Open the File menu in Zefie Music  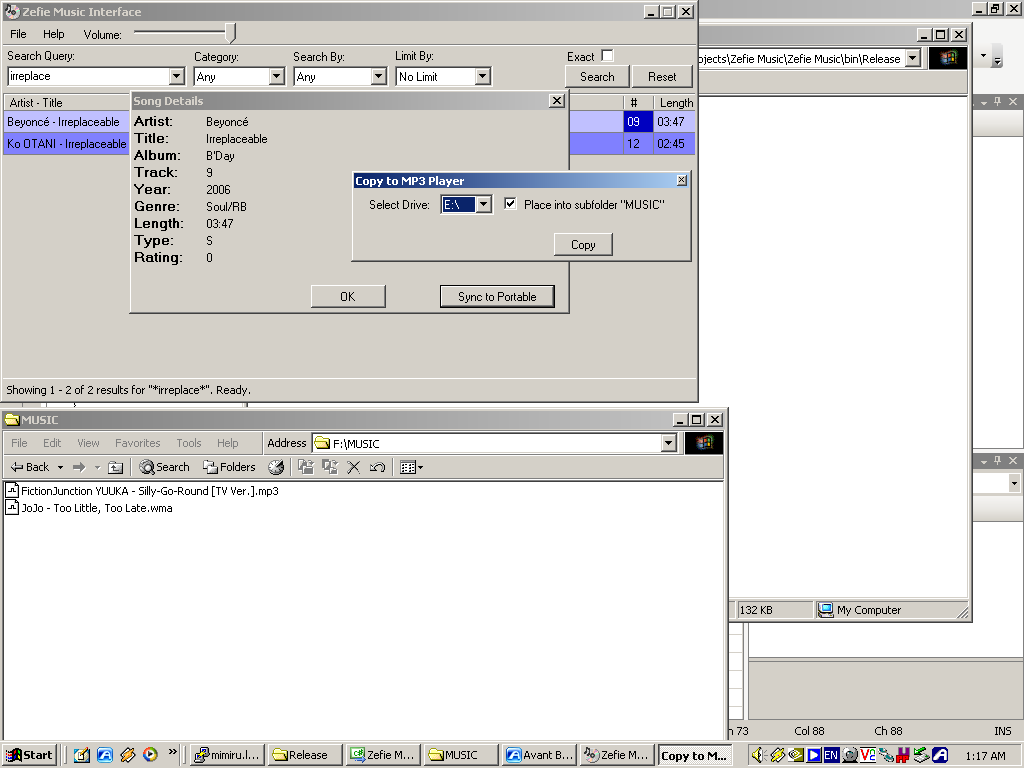tap(18, 34)
